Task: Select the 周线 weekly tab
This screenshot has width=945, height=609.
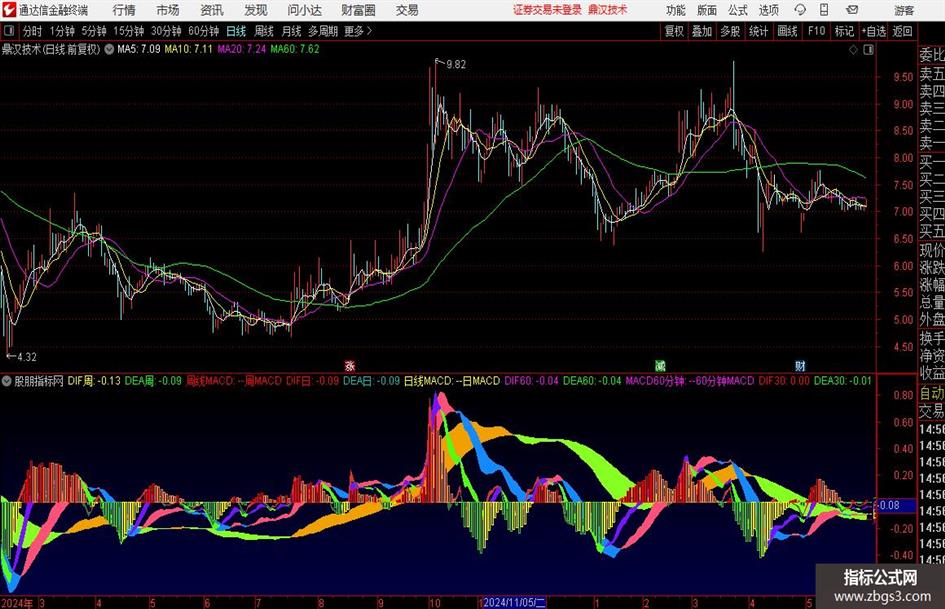Action: click(264, 31)
